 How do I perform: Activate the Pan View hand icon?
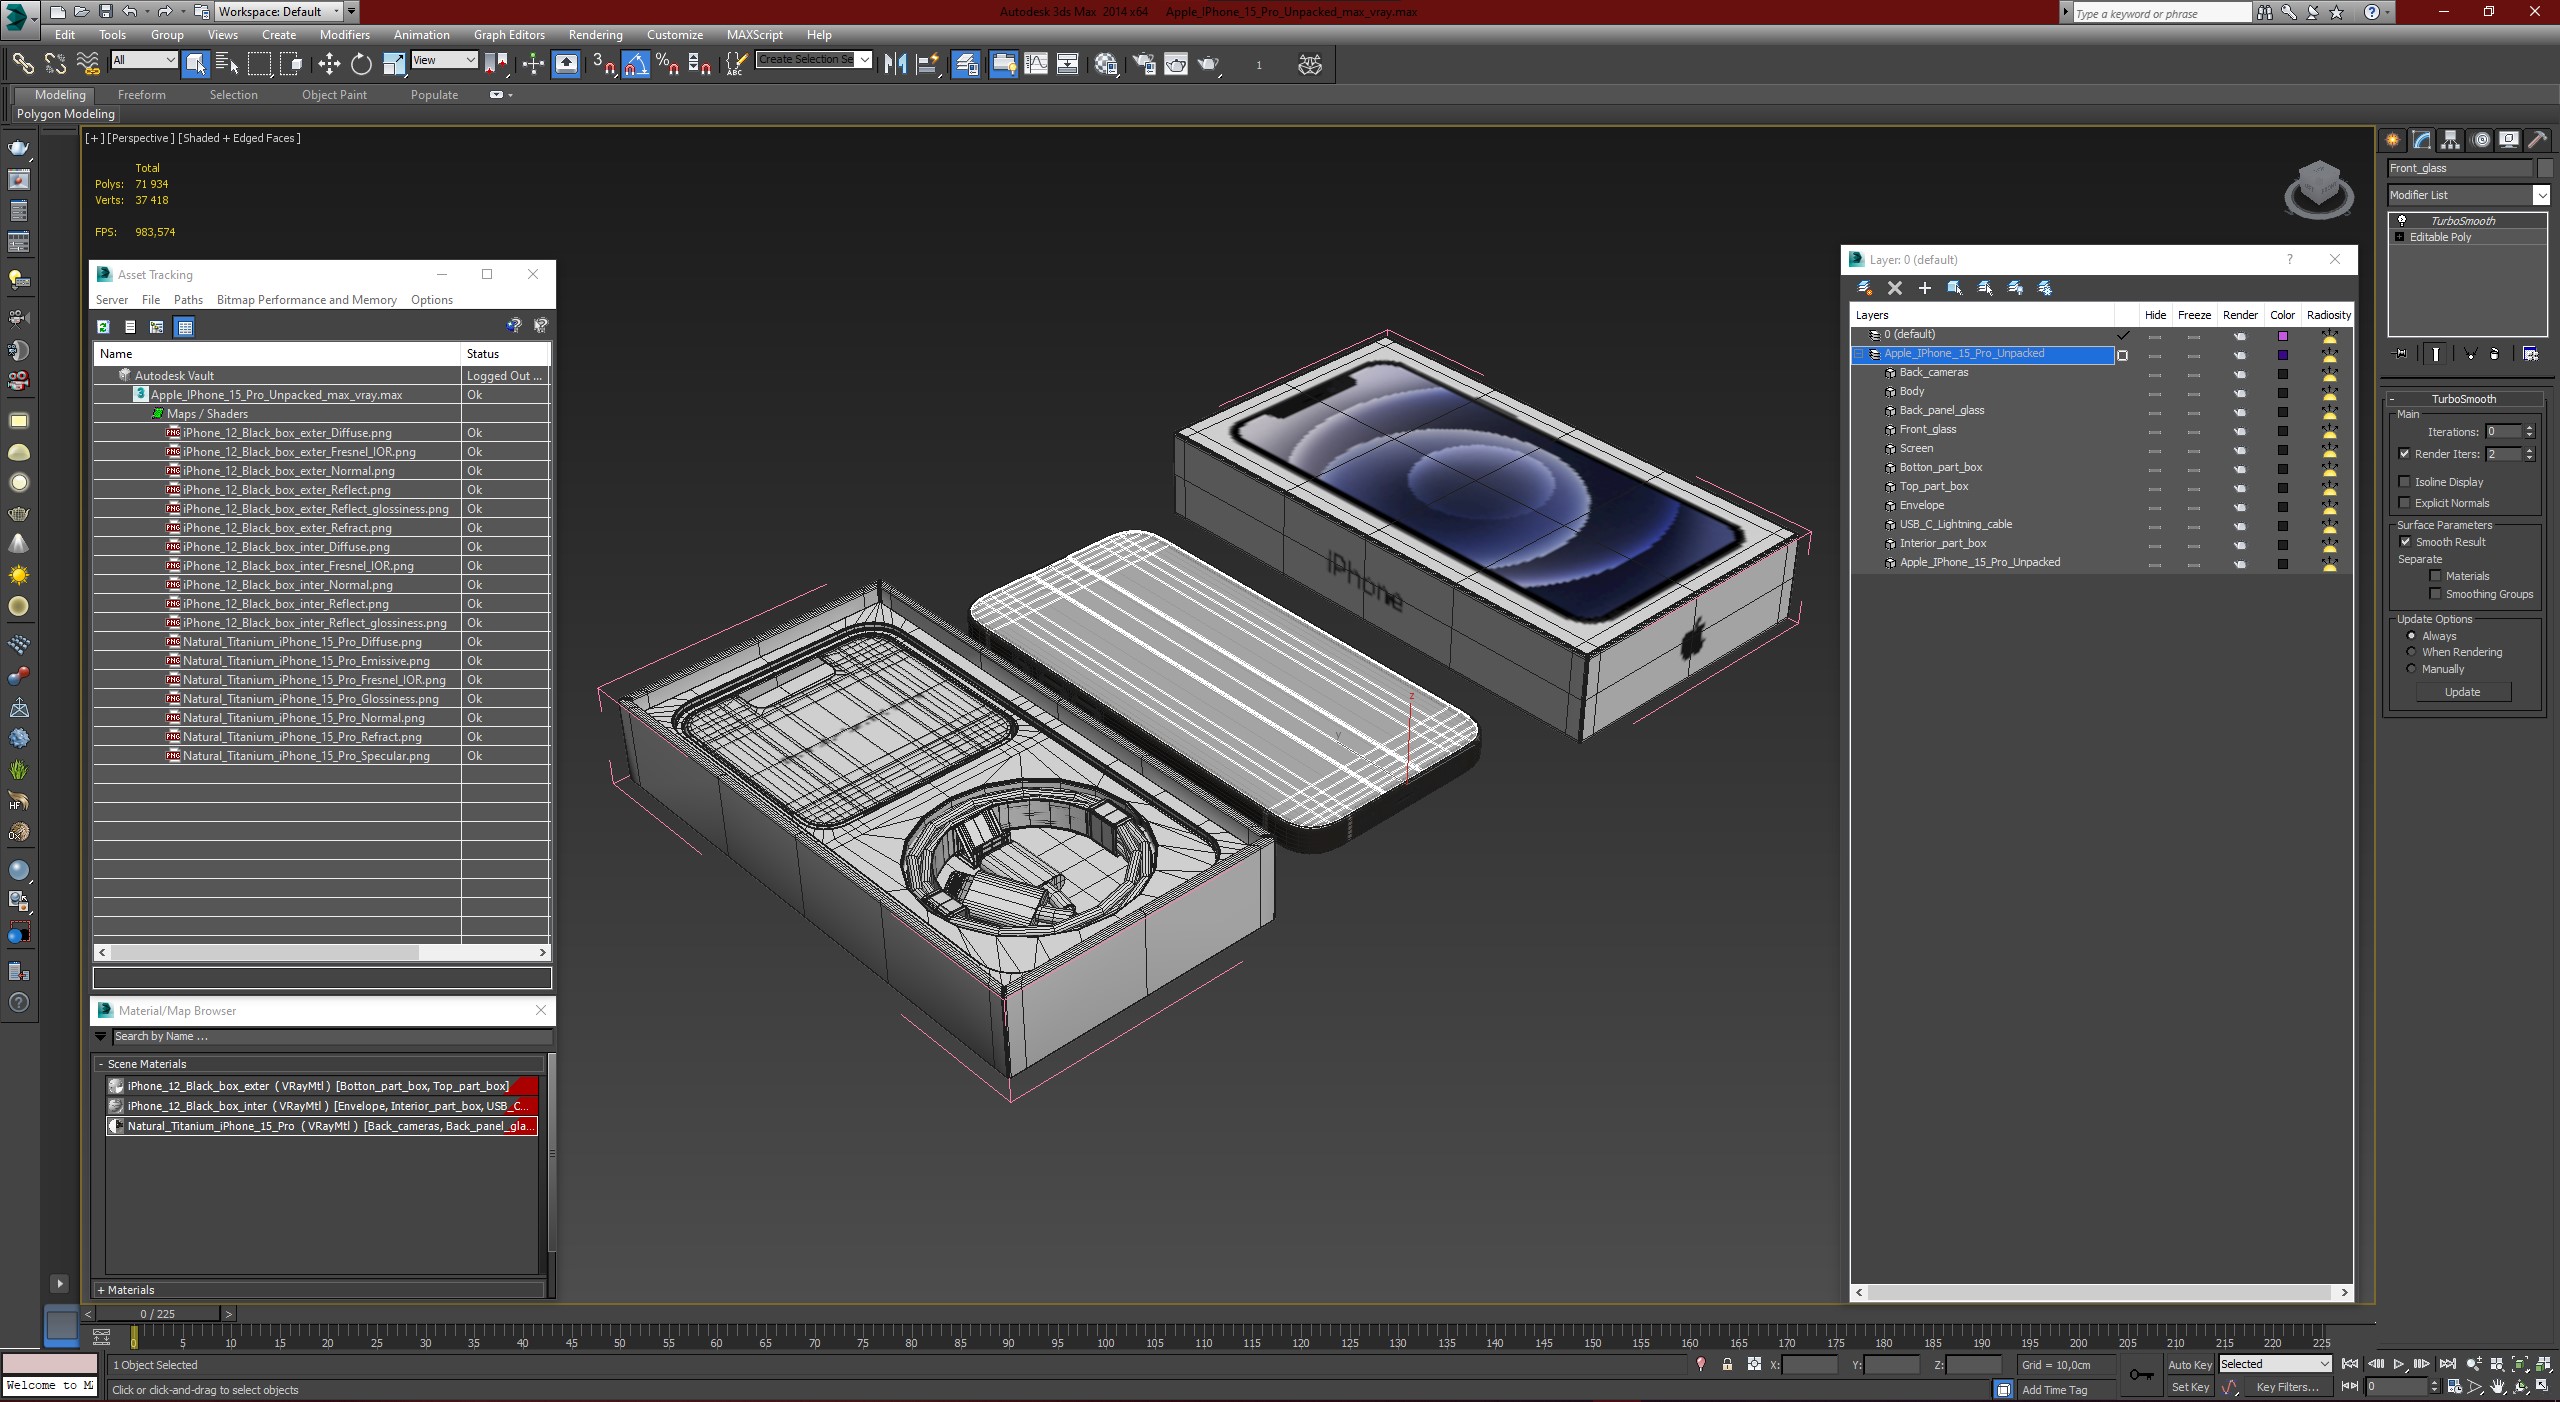pyautogui.click(x=2498, y=1387)
